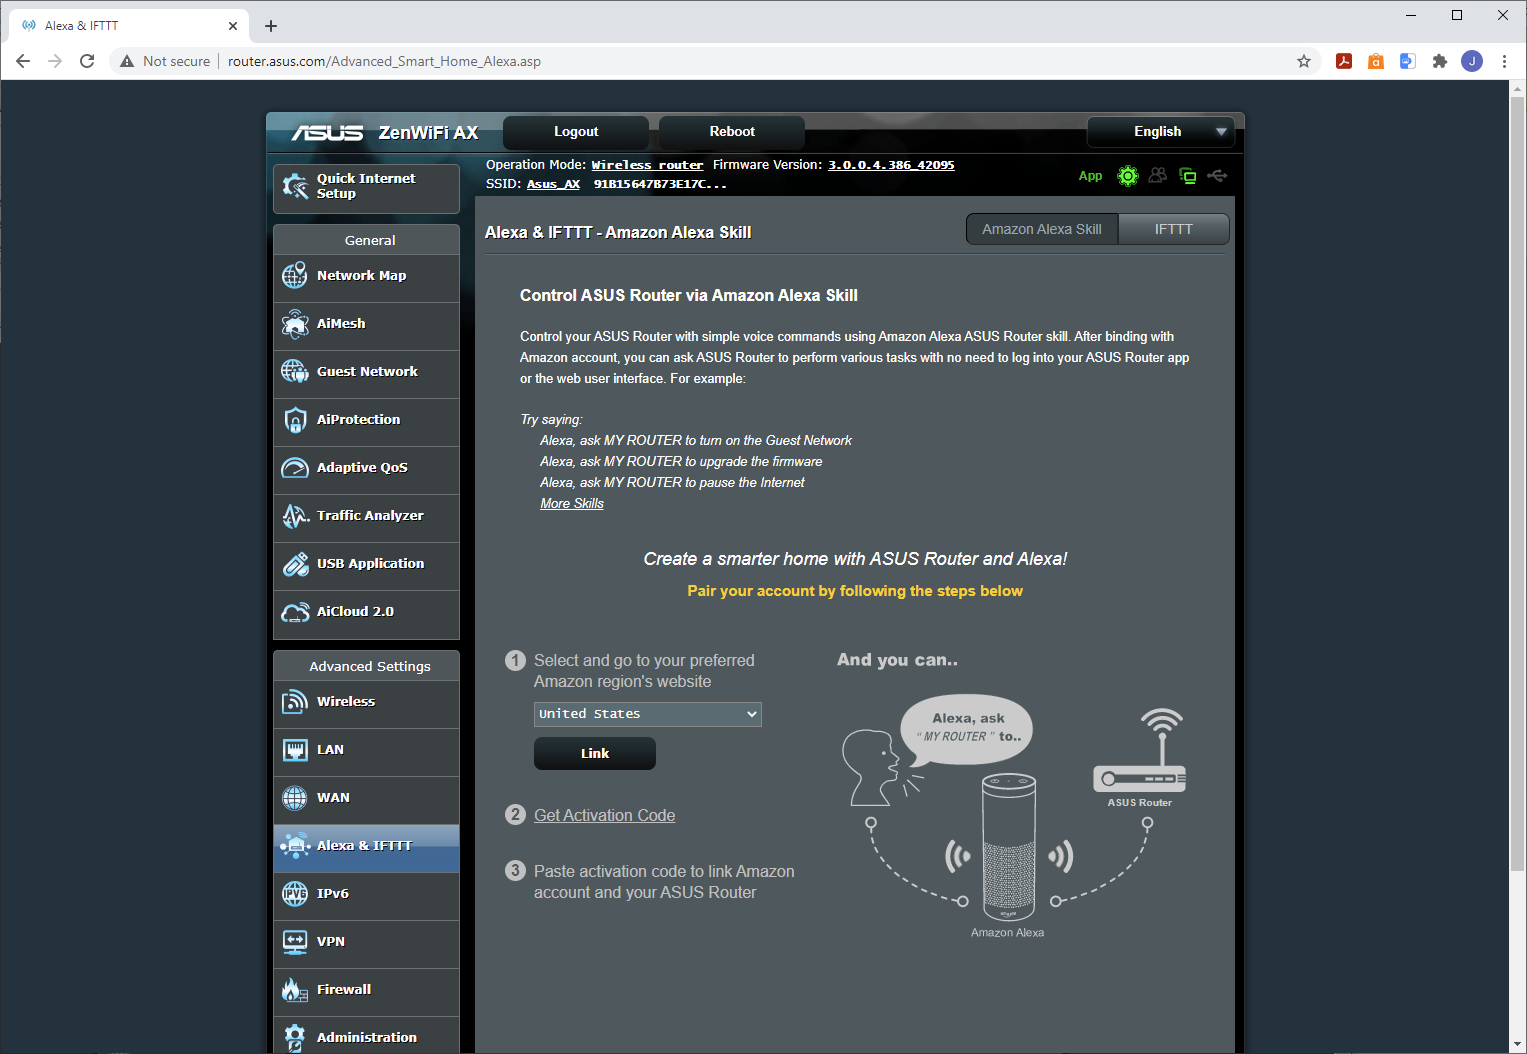This screenshot has height=1054, width=1527.
Task: Click the 'And you can..' heading
Action: point(897,660)
